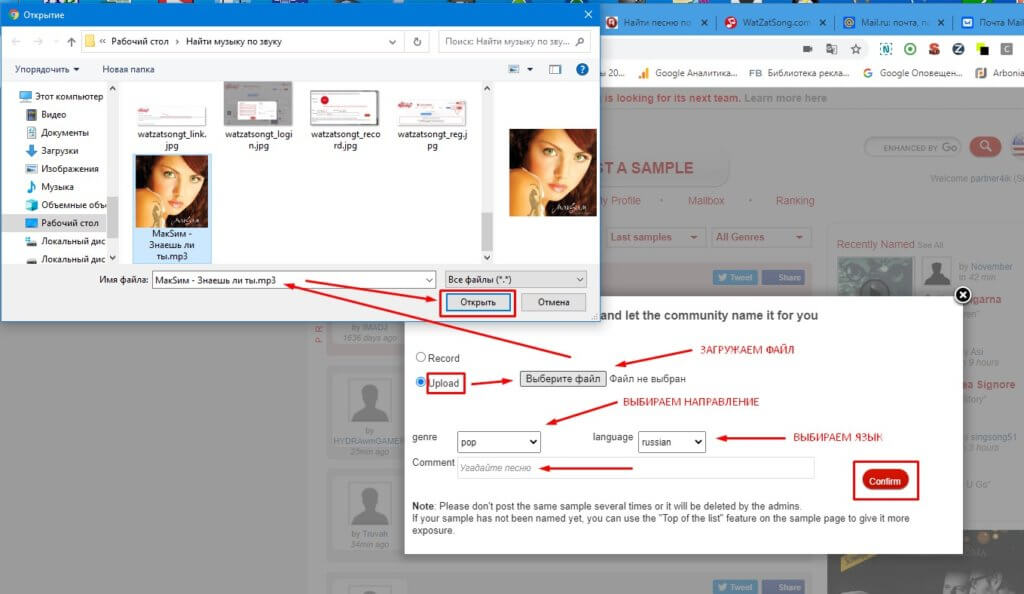The width and height of the screenshot is (1024, 594).
Task: Click the 'Открыть' button
Action: (478, 302)
